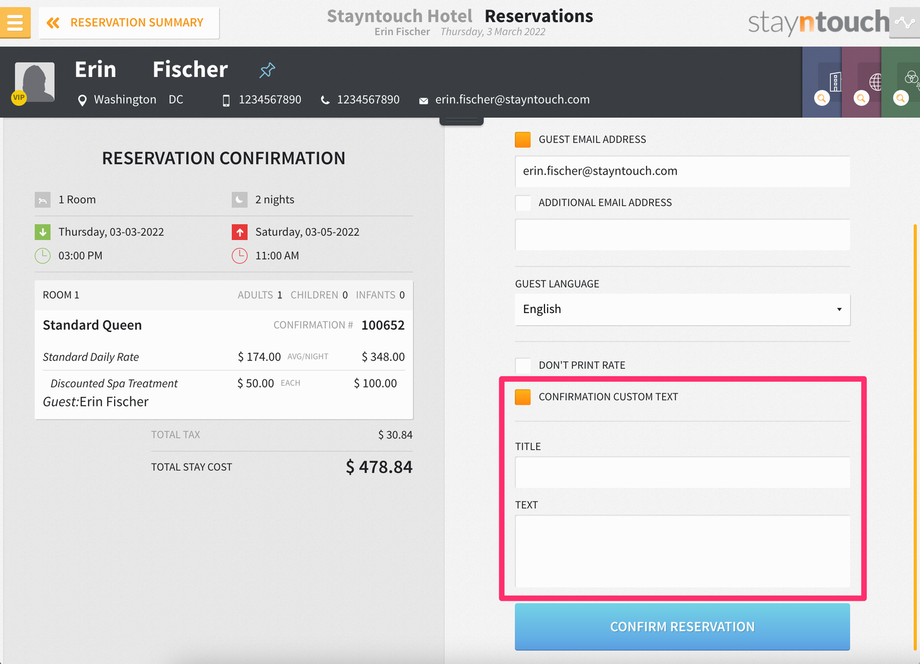Enable the Don't Print Rate checkbox
The width and height of the screenshot is (920, 664).
[523, 365]
